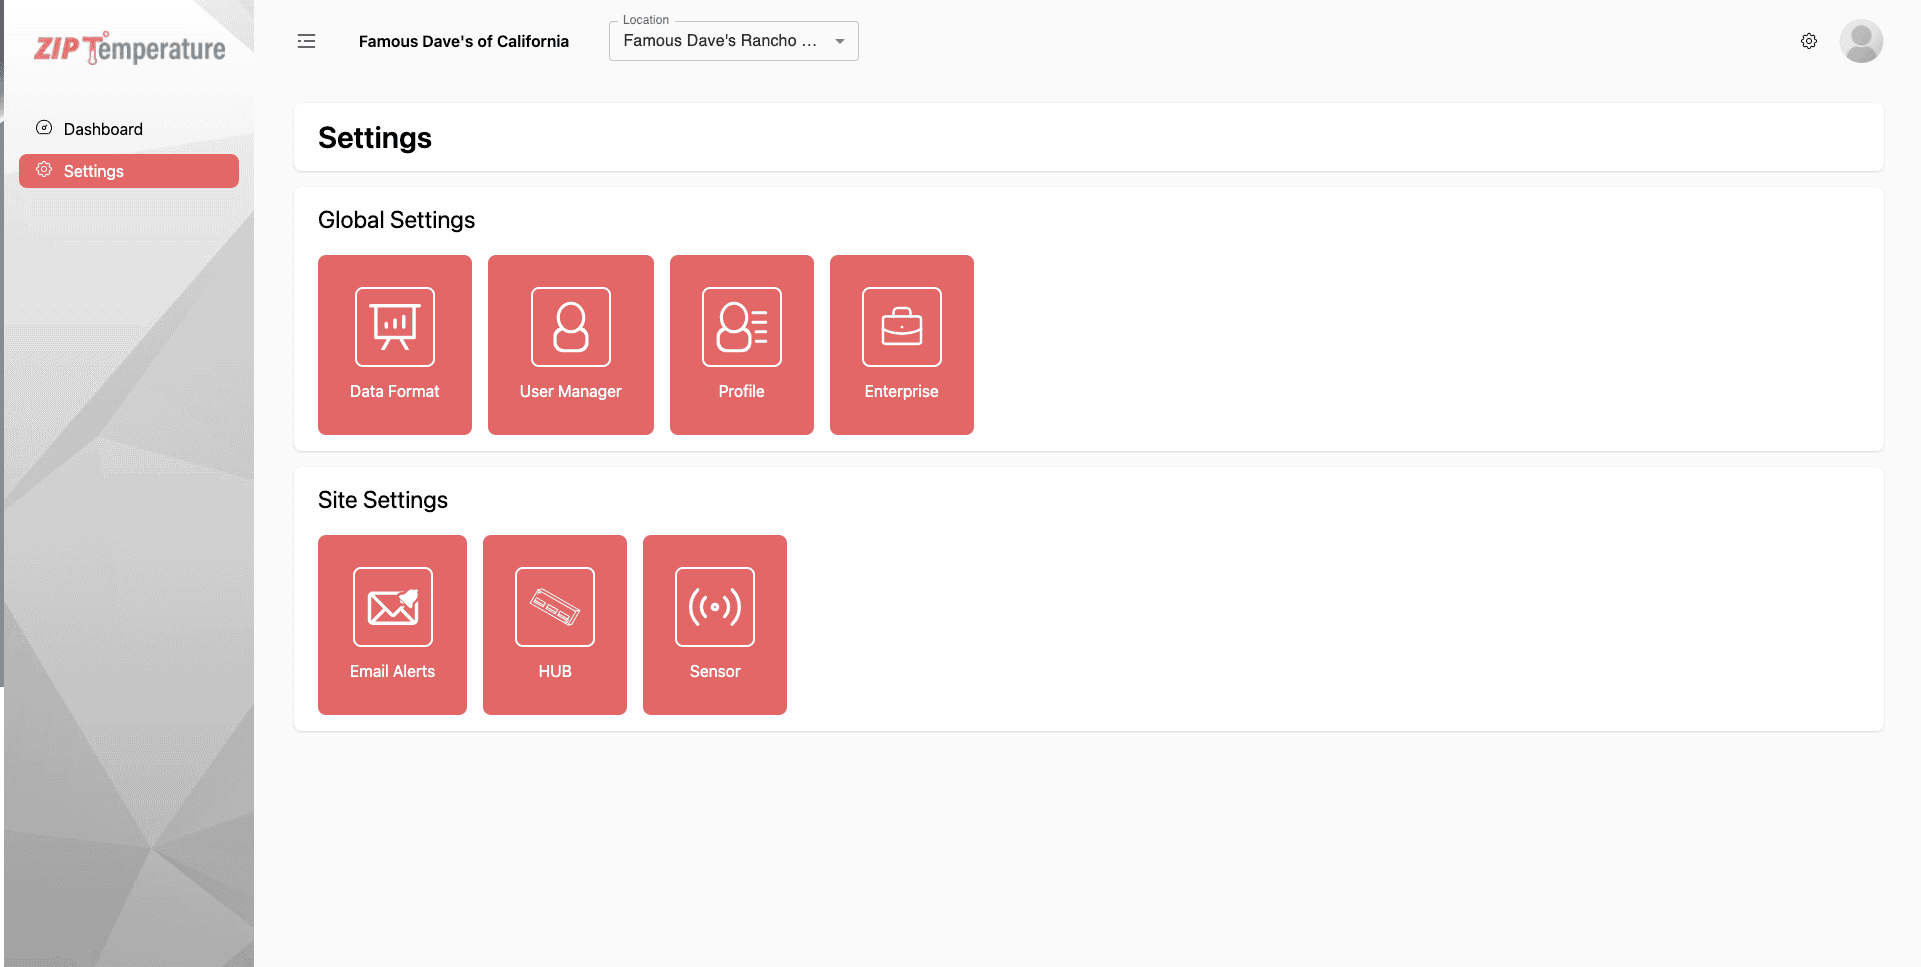
Task: Click the Sensor tile label
Action: coord(714,671)
